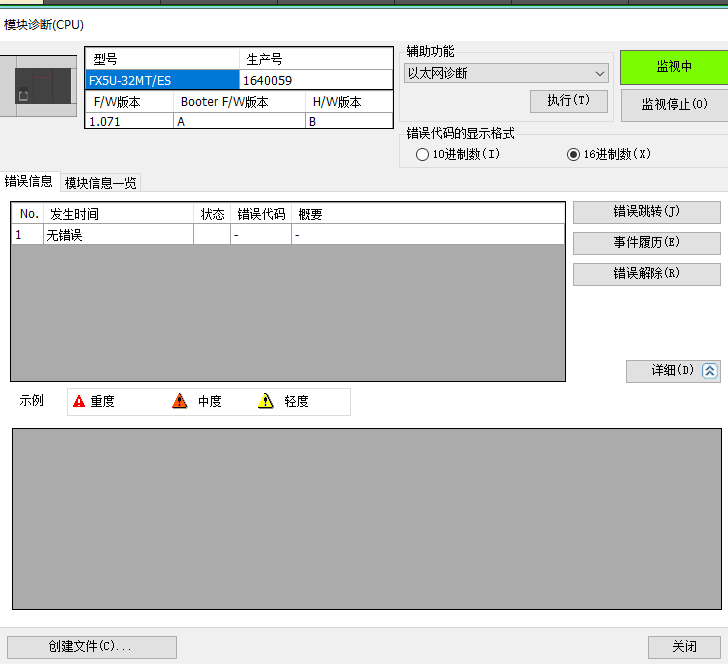
Task: Switch to the 模块信息一览 tab
Action: click(100, 182)
